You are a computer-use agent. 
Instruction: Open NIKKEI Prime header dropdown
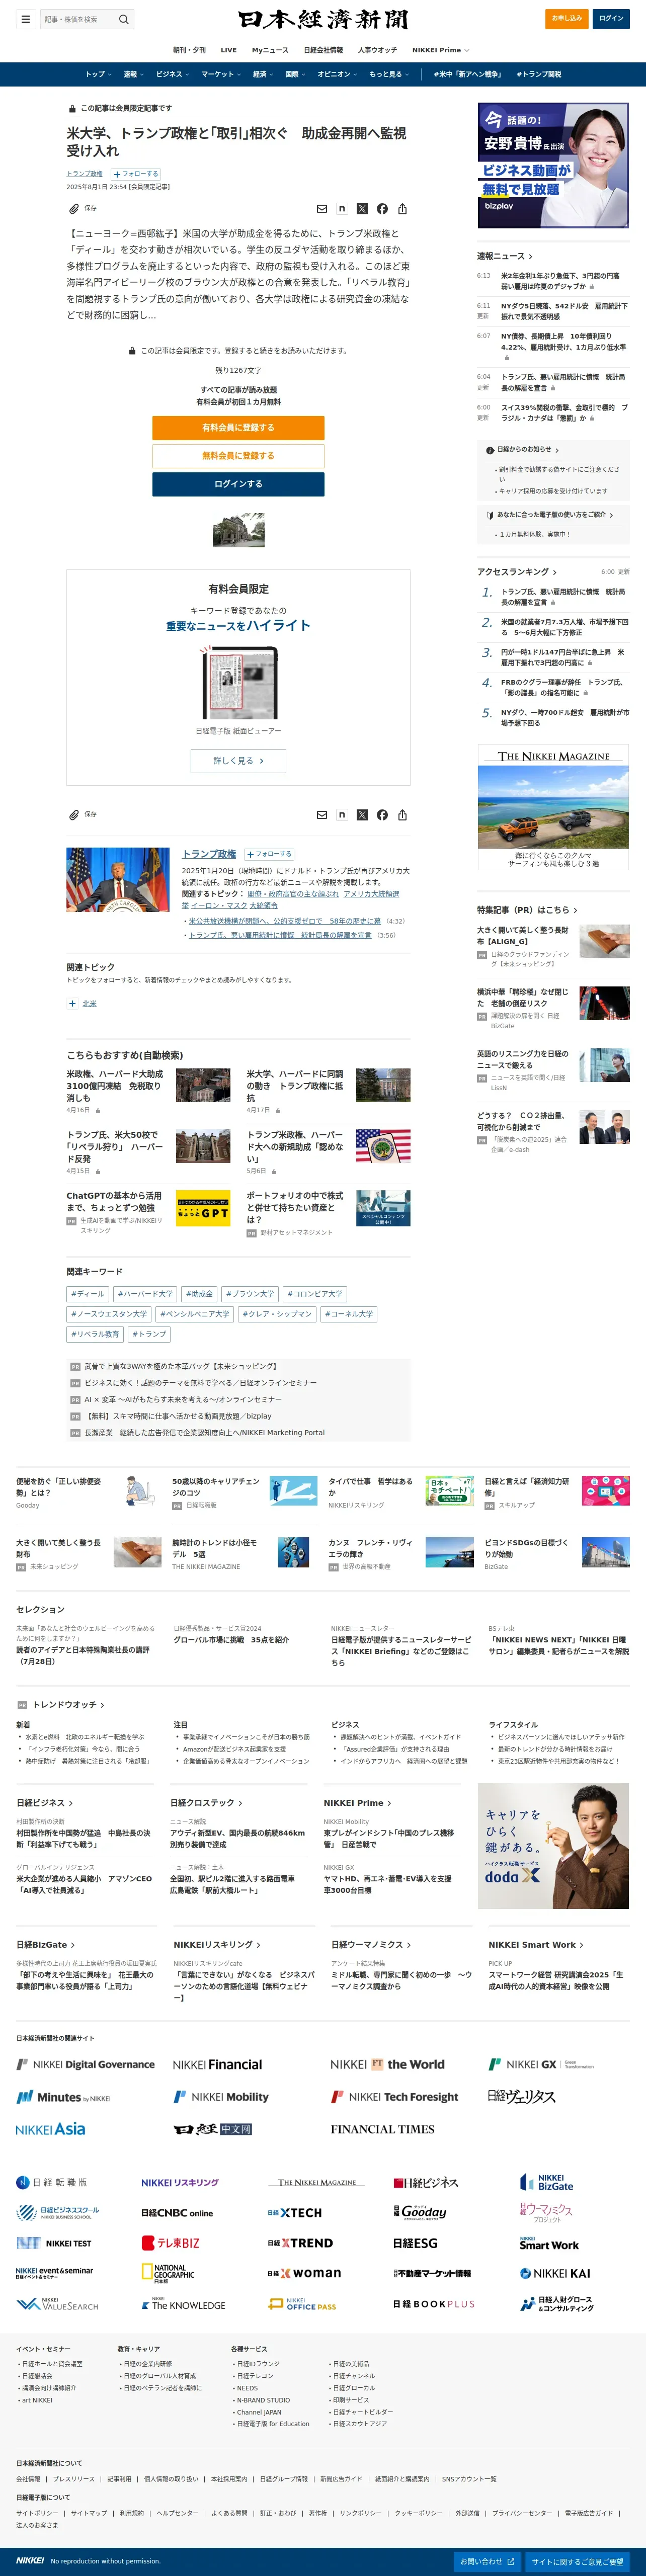[x=440, y=50]
